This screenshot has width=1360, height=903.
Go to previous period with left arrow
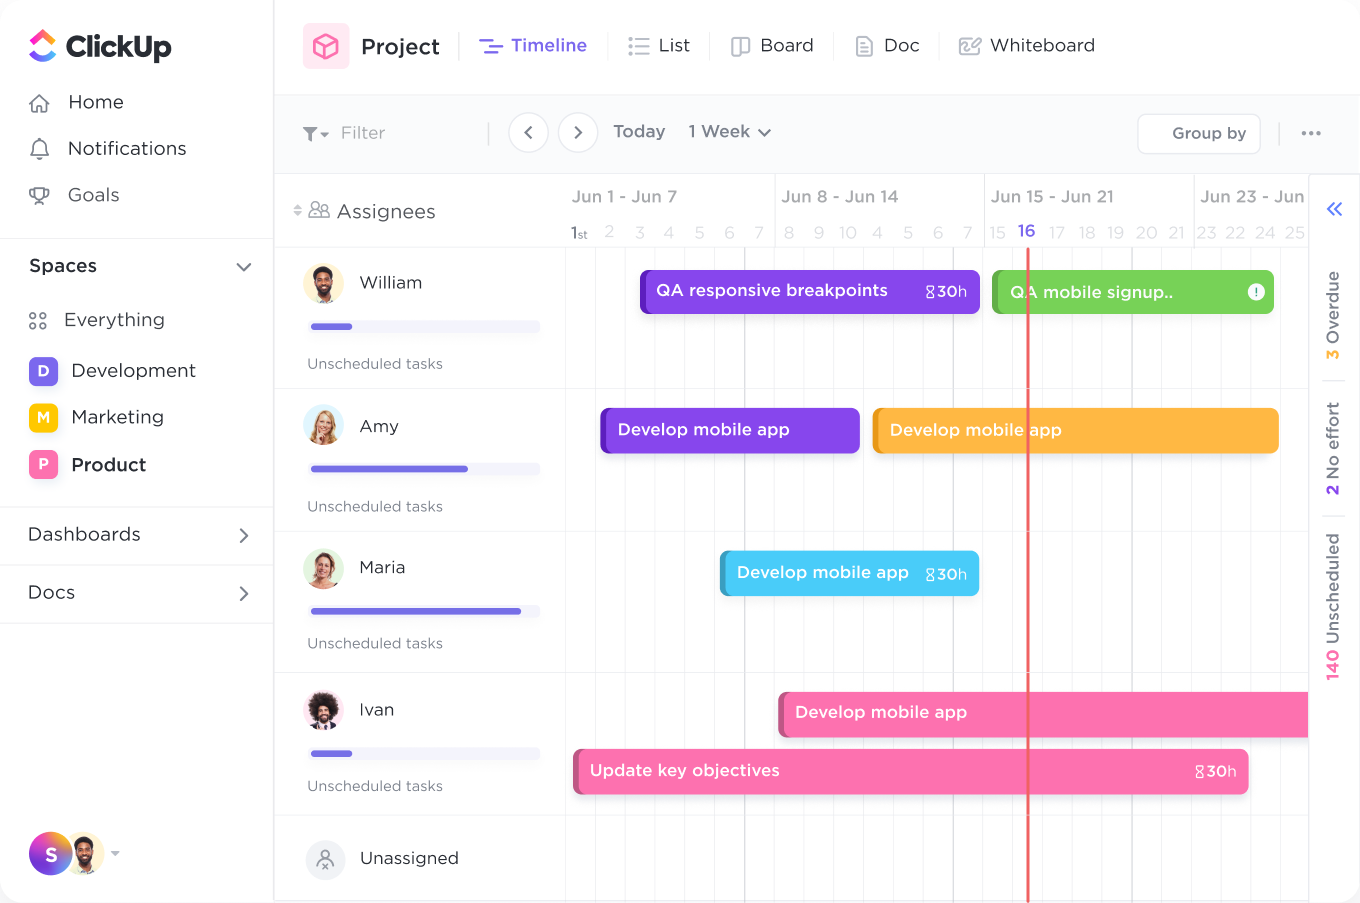click(528, 132)
